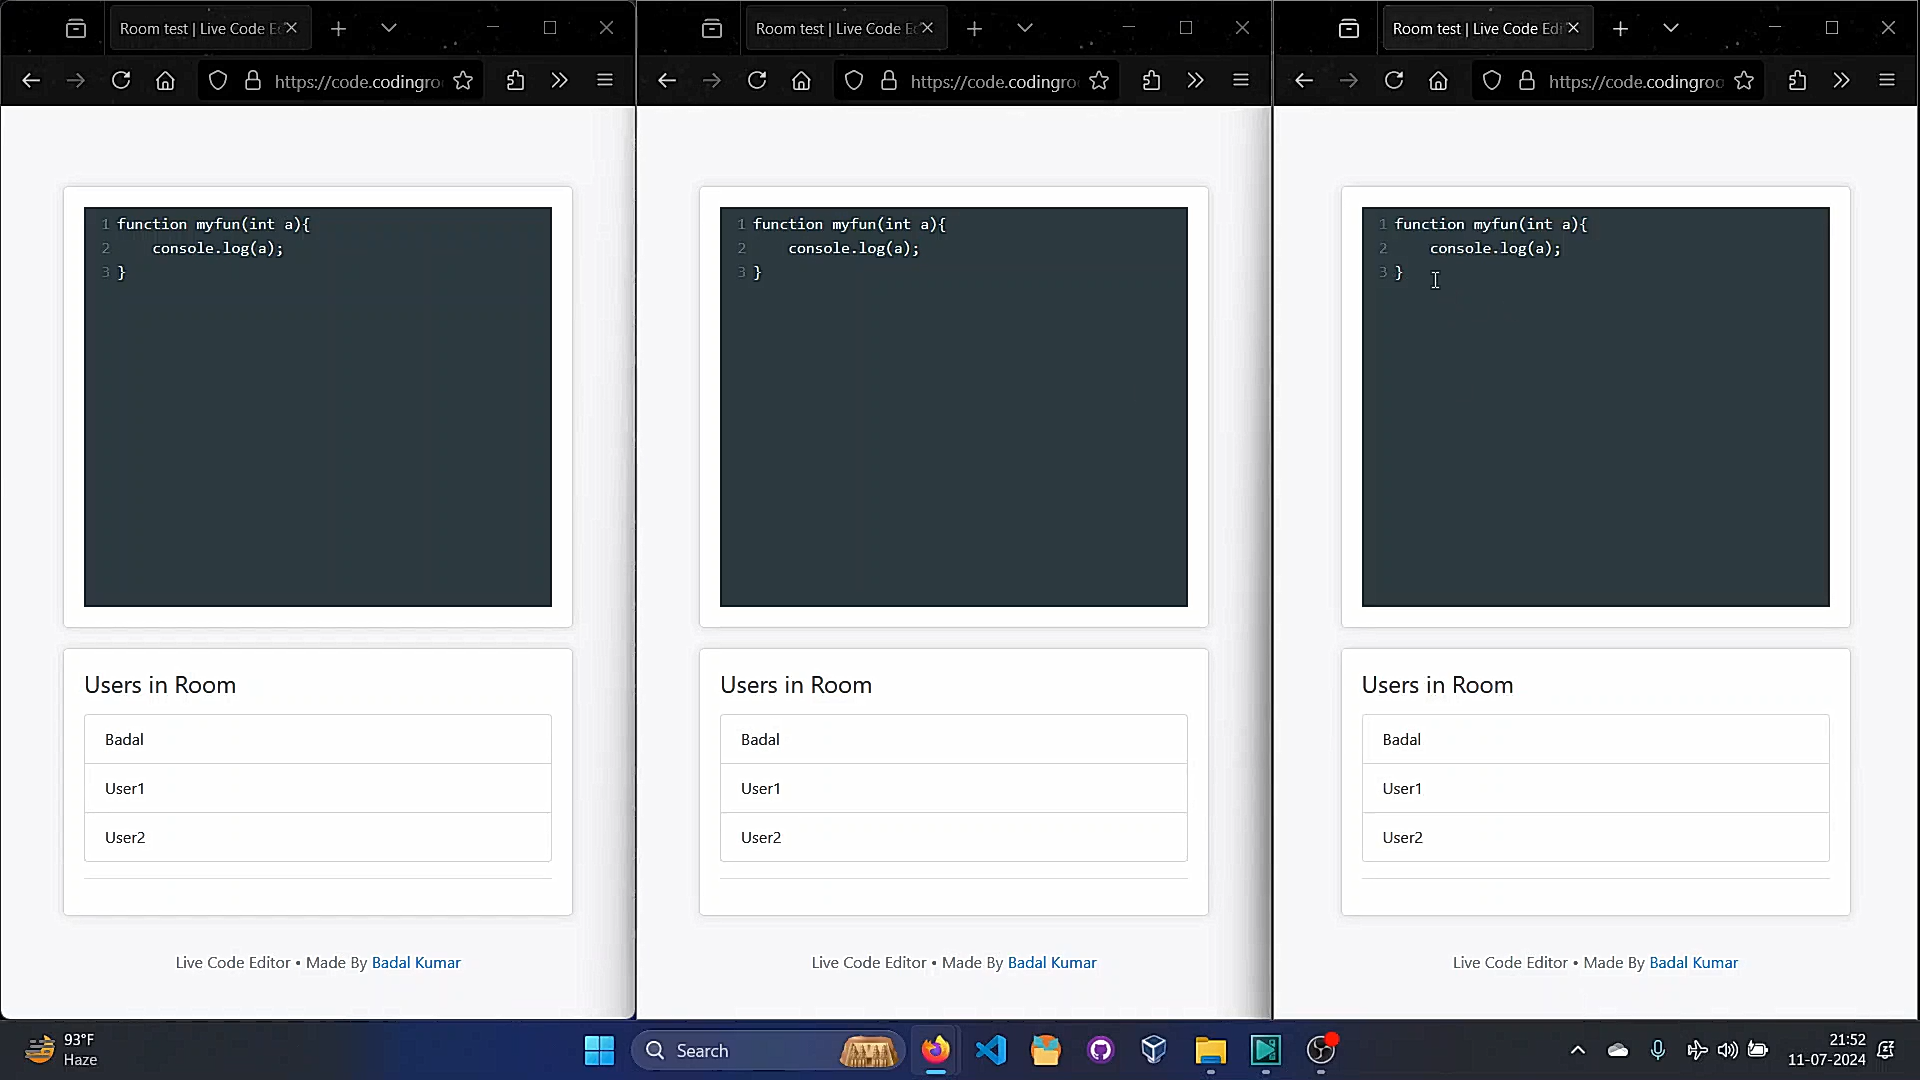Go home in the left browser window

pyautogui.click(x=165, y=81)
